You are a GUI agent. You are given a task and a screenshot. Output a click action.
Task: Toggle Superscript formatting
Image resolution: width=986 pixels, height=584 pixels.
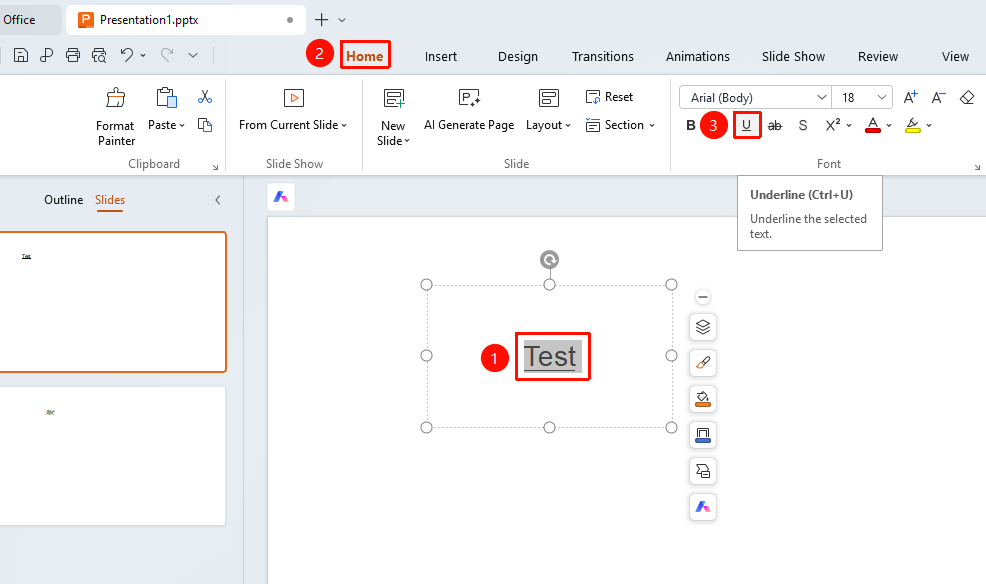coord(833,125)
